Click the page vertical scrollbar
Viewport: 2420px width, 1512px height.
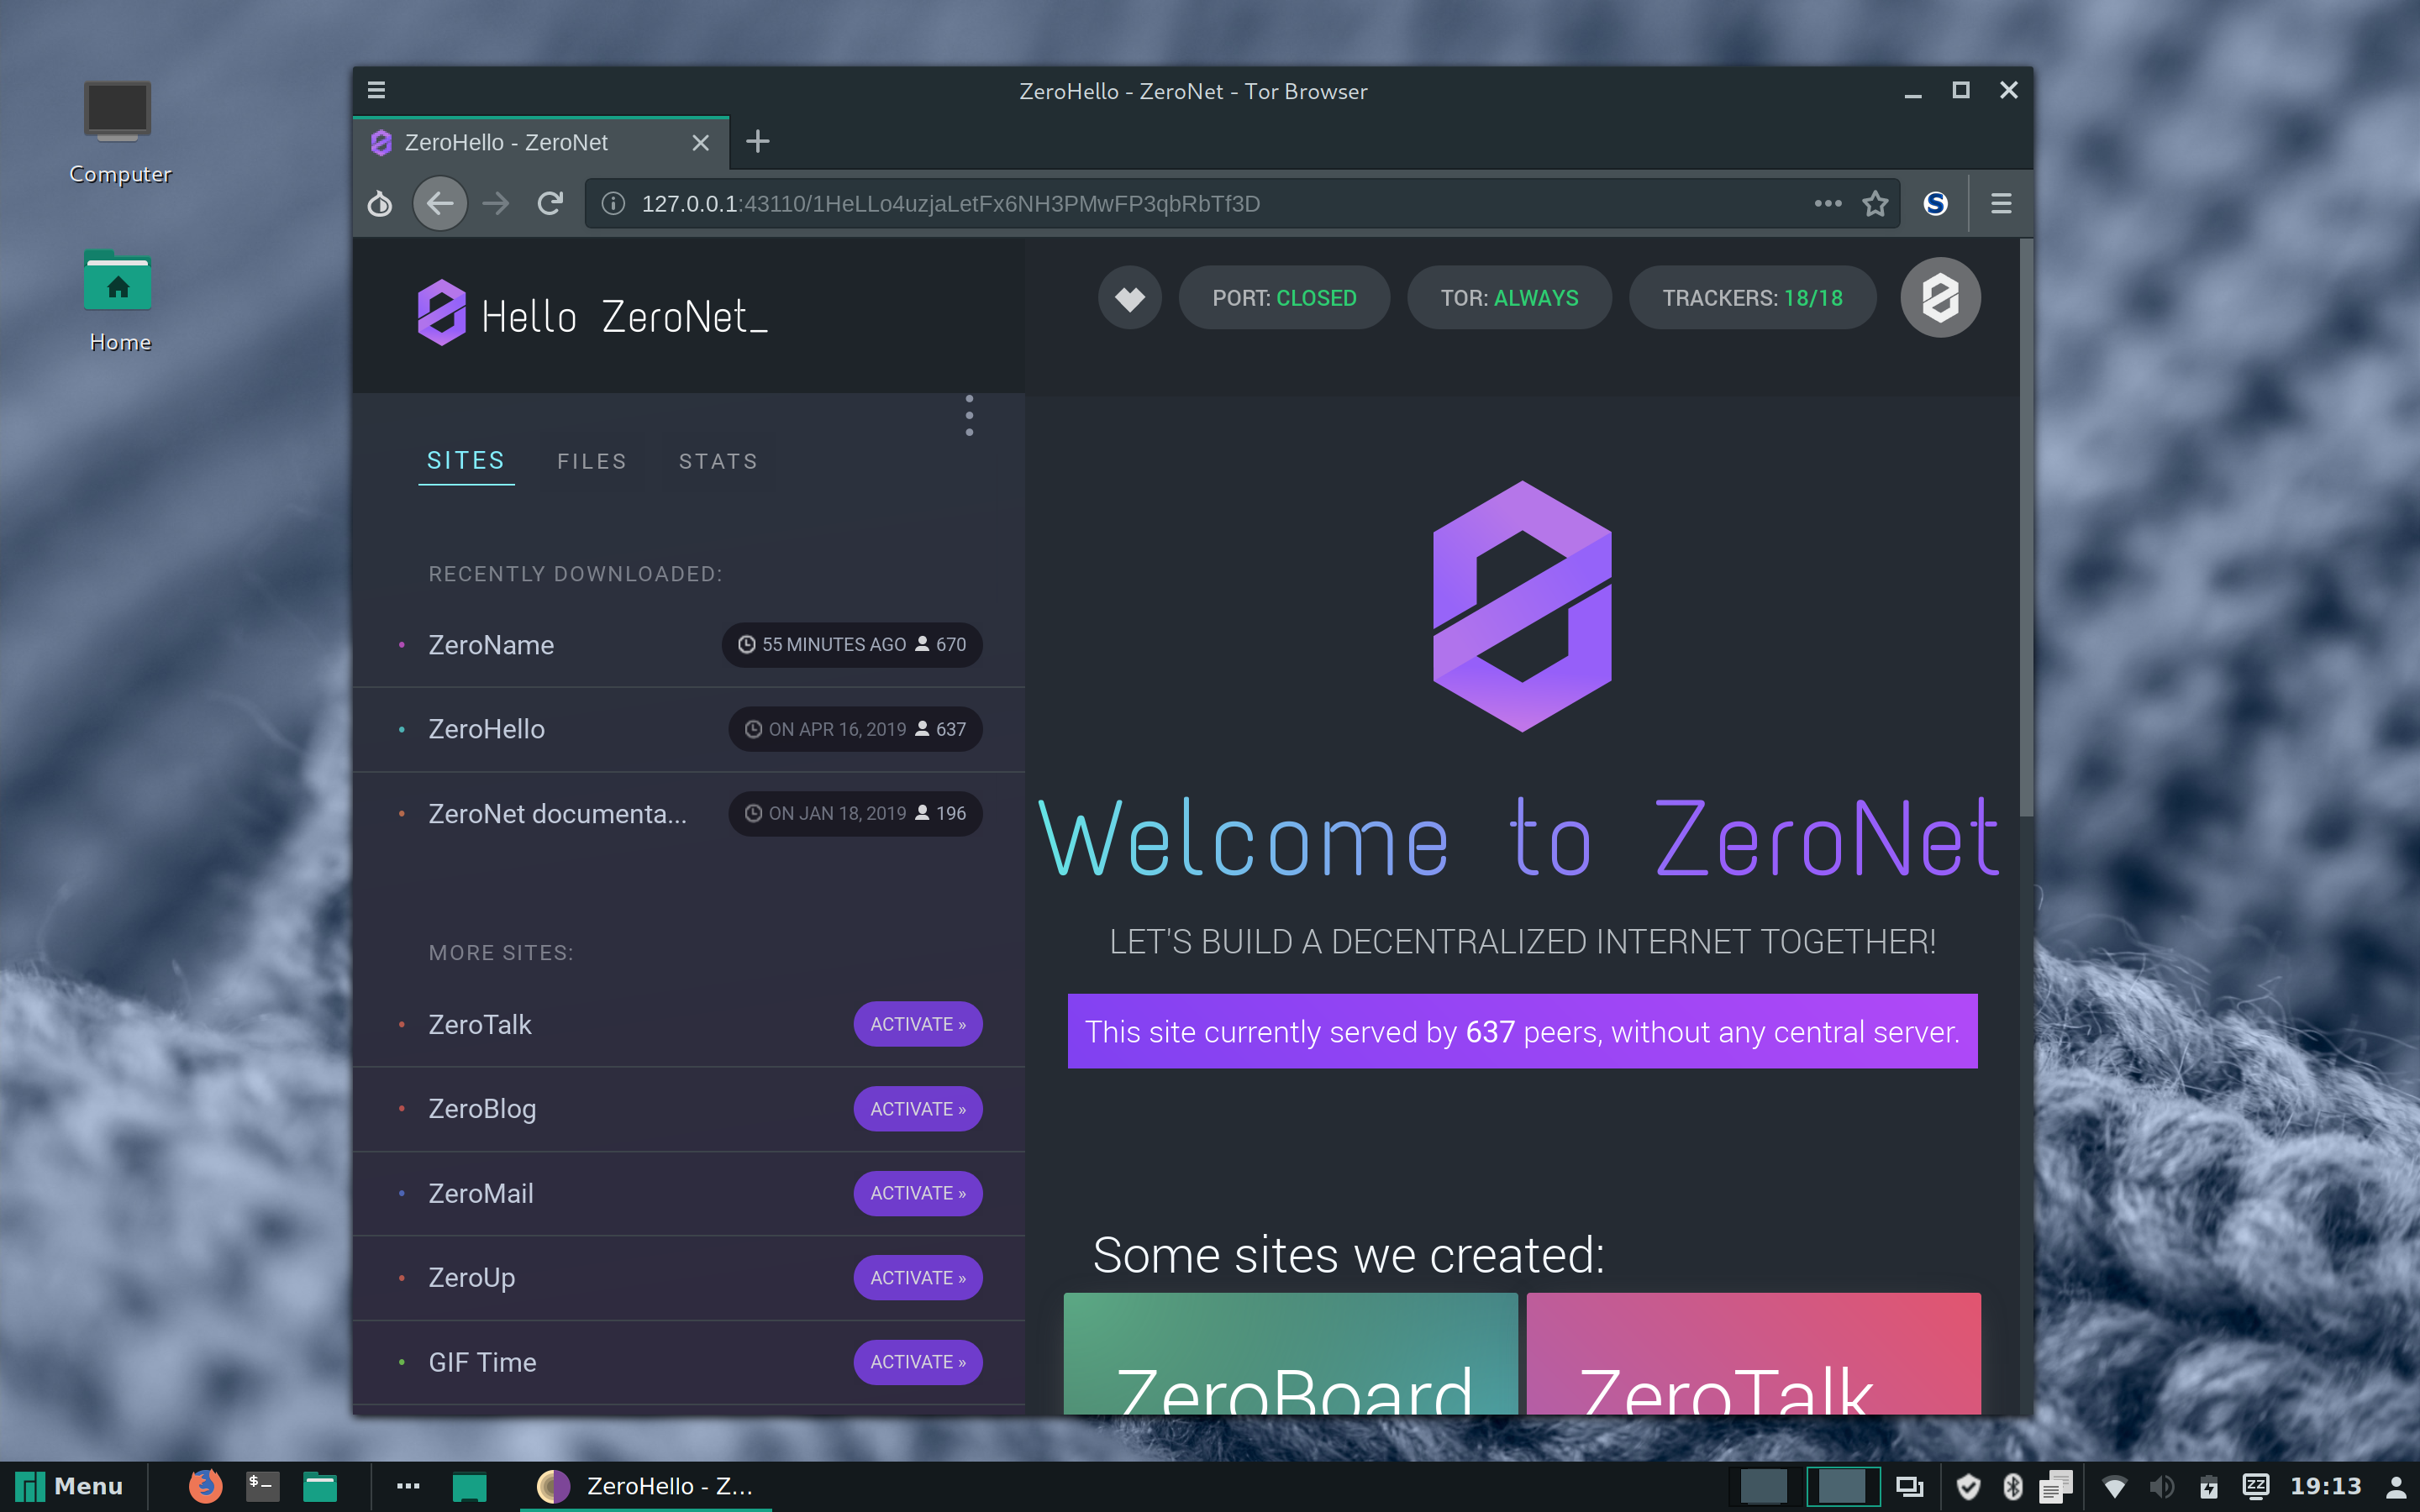tap(2026, 528)
